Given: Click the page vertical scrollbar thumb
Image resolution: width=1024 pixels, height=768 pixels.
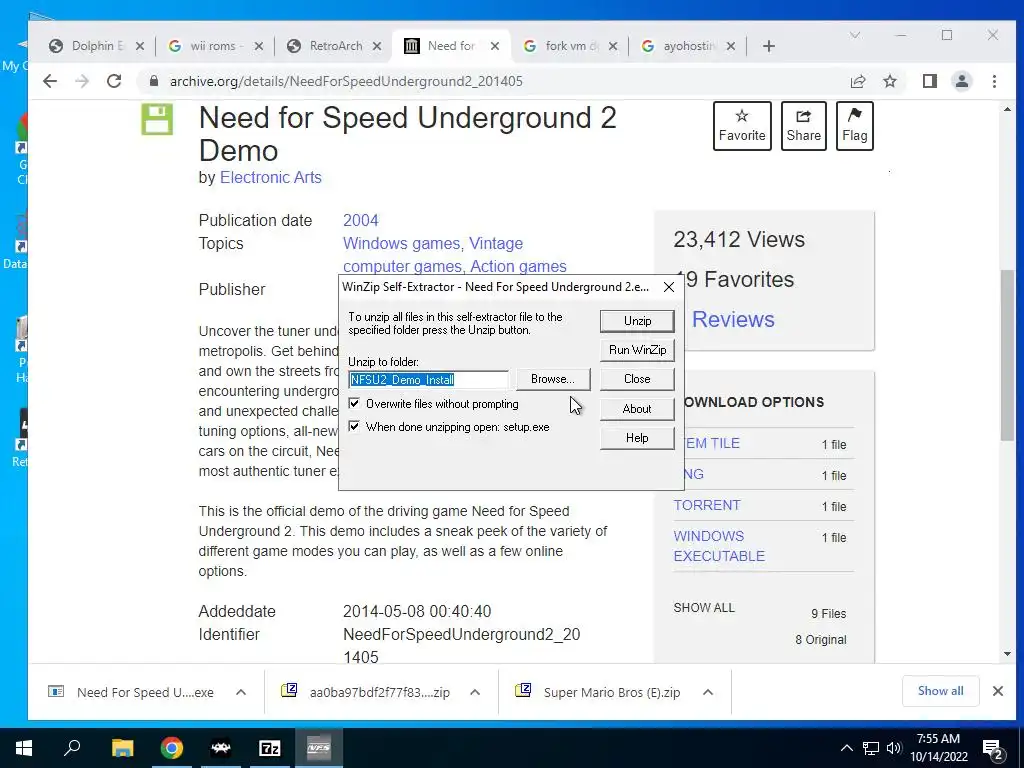Looking at the screenshot, I should [x=1007, y=355].
